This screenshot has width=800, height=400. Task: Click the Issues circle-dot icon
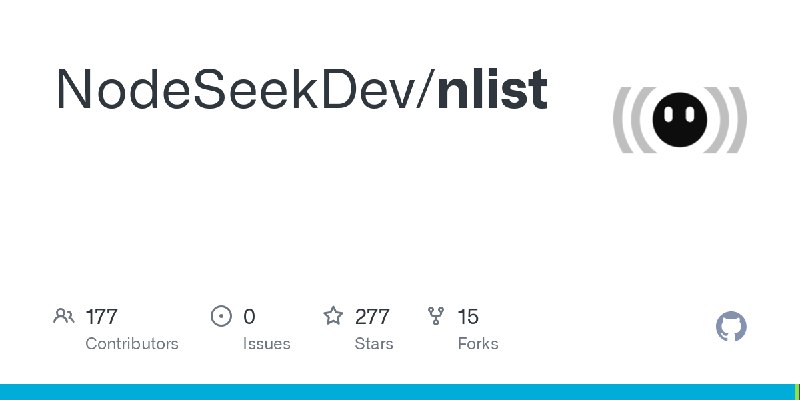[221, 316]
